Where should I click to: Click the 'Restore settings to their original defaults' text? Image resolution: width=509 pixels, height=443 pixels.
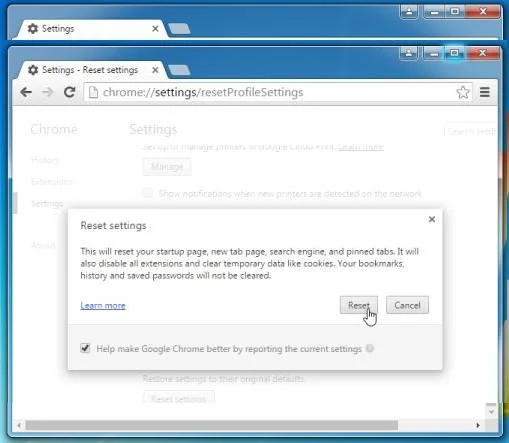click(x=223, y=379)
